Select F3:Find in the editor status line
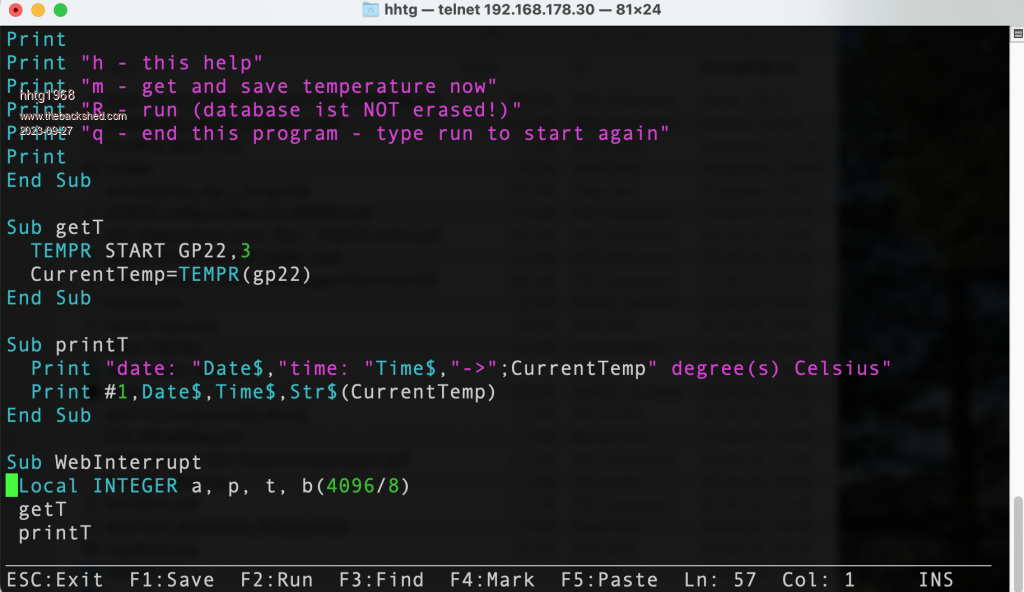This screenshot has width=1024, height=592. pos(381,580)
